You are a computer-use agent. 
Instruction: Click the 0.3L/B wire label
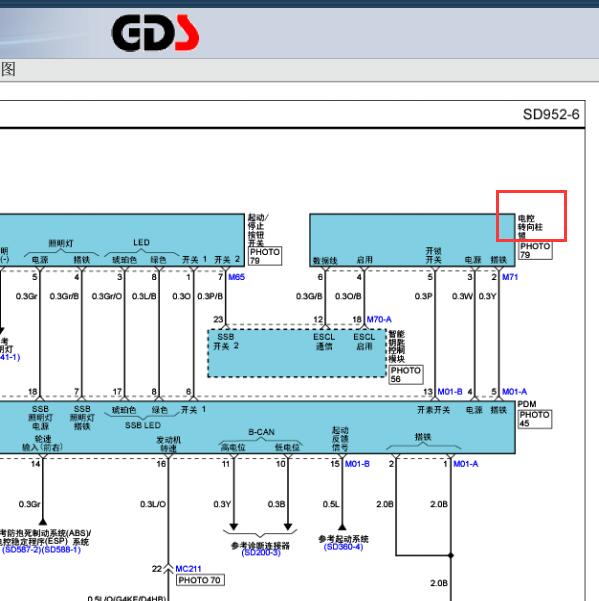click(144, 296)
